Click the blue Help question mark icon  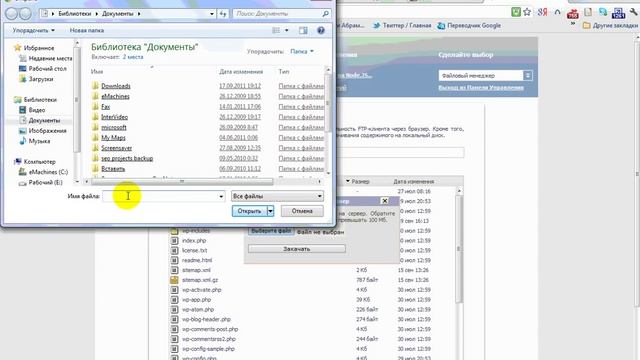pyautogui.click(x=321, y=30)
